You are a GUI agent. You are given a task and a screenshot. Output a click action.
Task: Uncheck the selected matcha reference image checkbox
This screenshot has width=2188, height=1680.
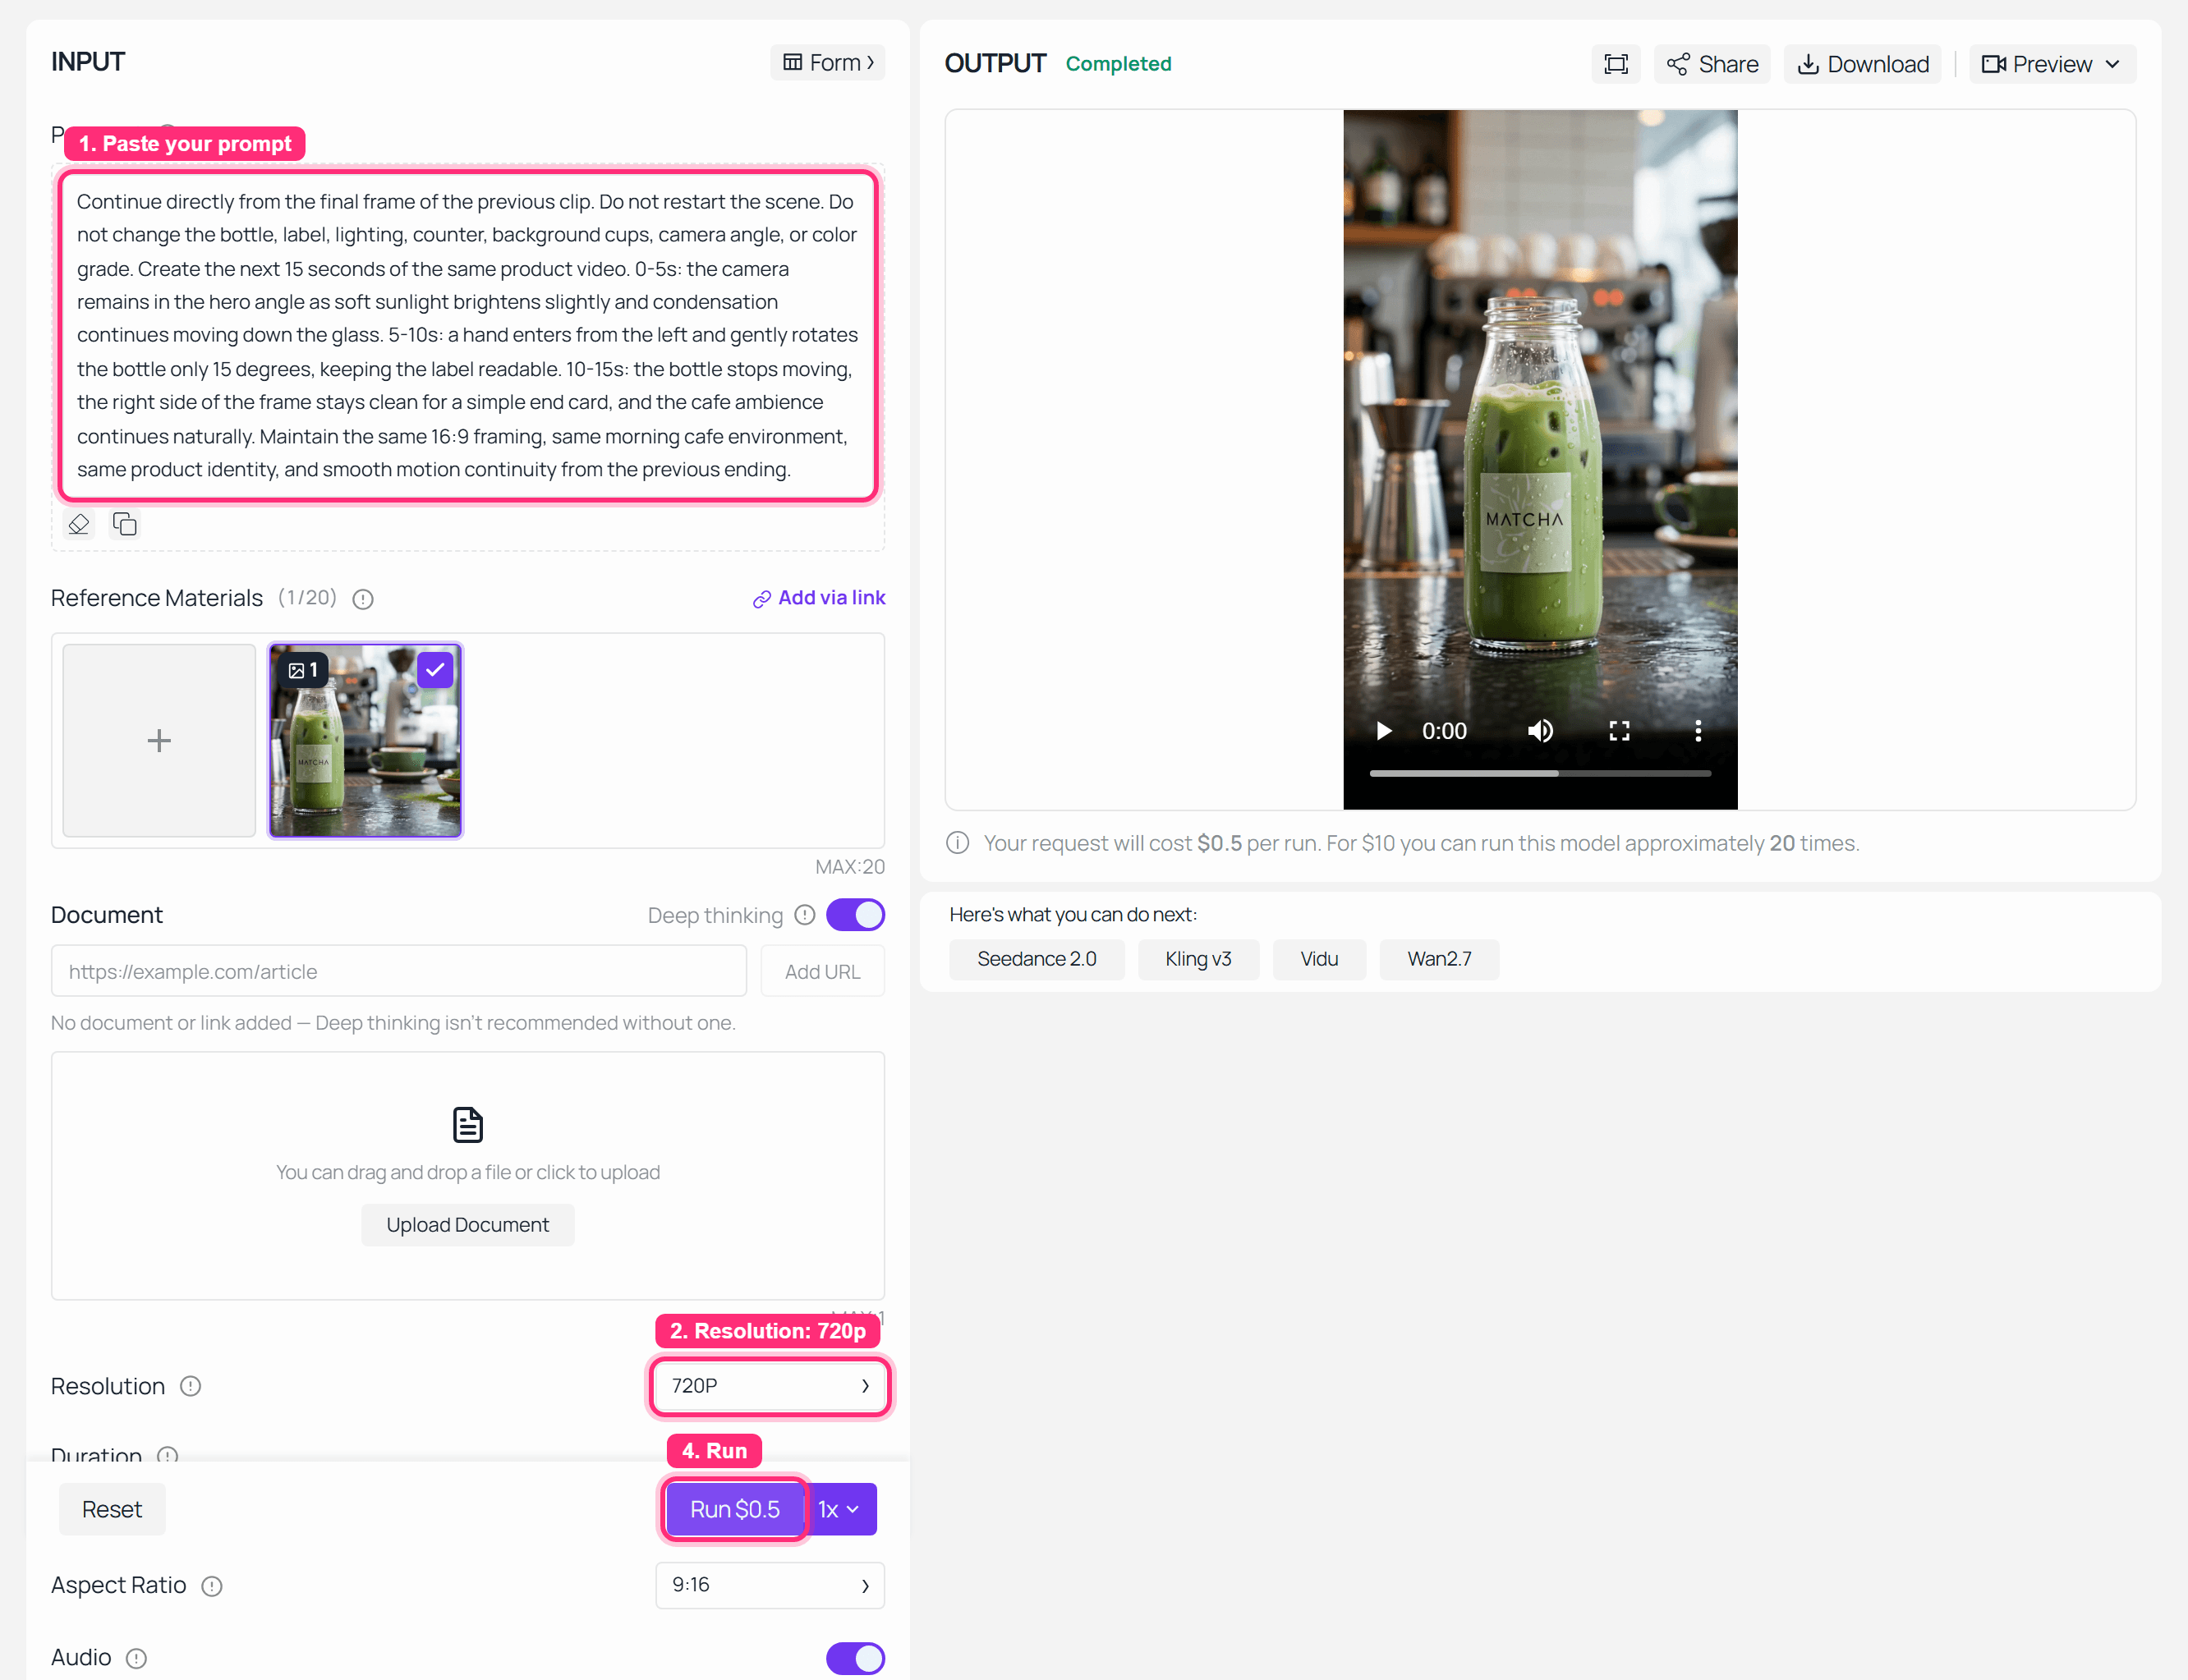(x=435, y=670)
